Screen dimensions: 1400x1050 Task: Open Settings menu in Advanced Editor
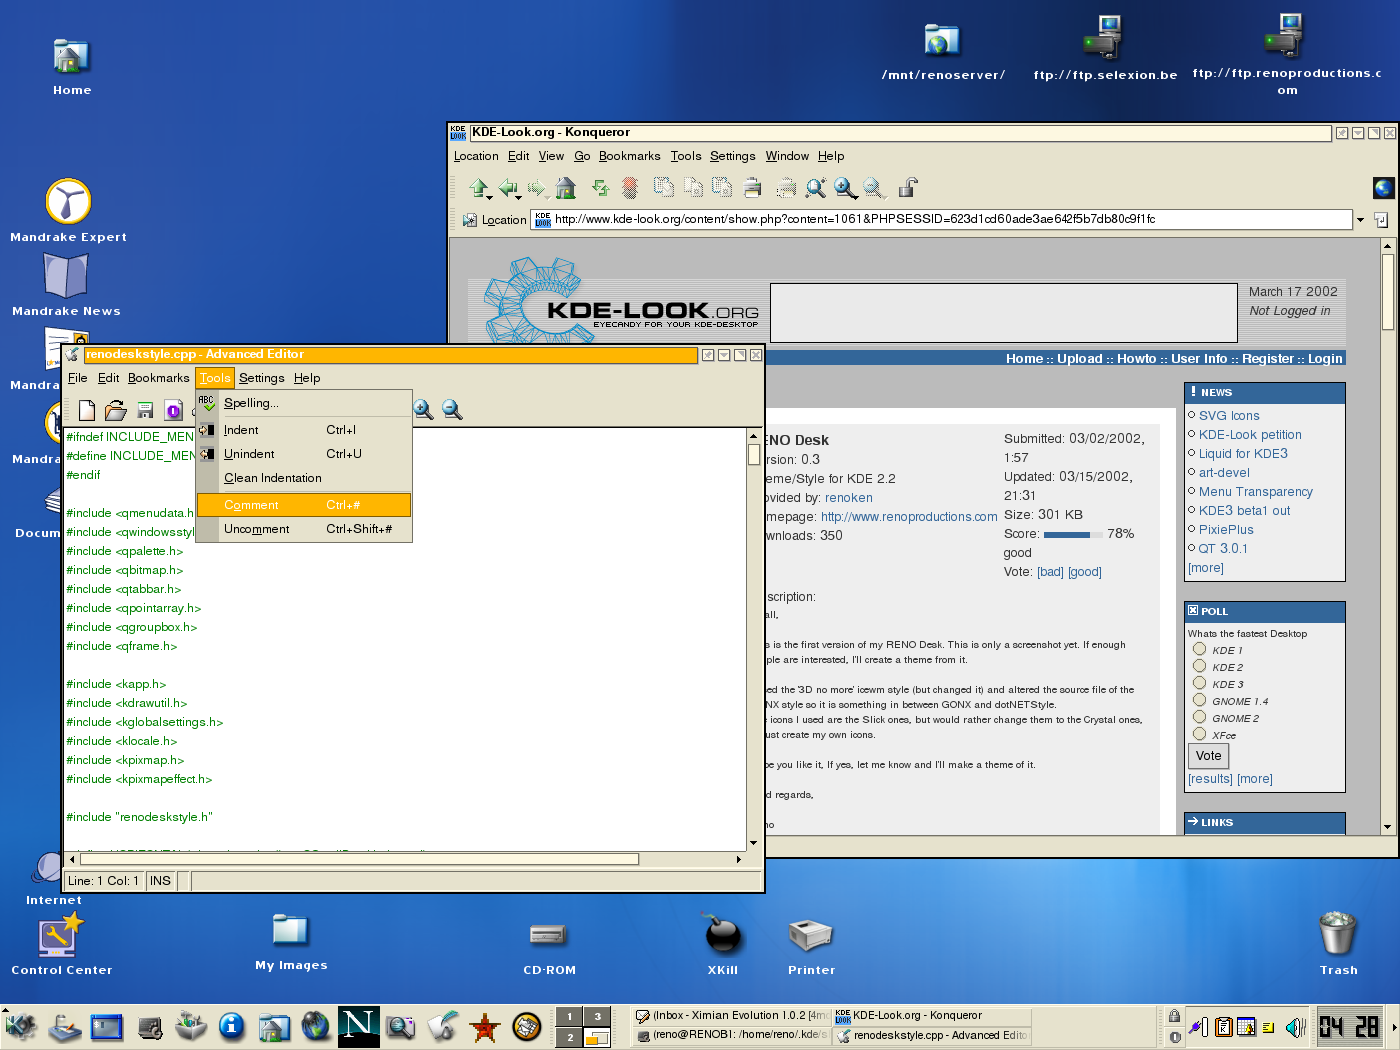point(261,378)
